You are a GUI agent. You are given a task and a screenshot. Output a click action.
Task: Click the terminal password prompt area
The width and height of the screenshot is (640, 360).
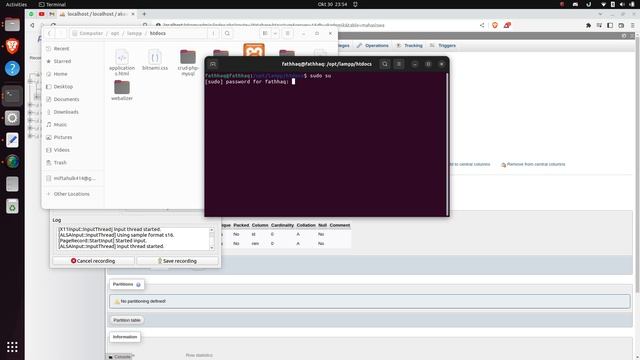249,82
